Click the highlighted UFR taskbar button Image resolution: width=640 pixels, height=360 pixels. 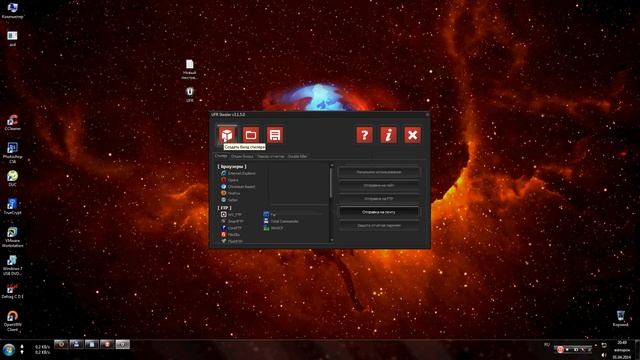(x=122, y=344)
